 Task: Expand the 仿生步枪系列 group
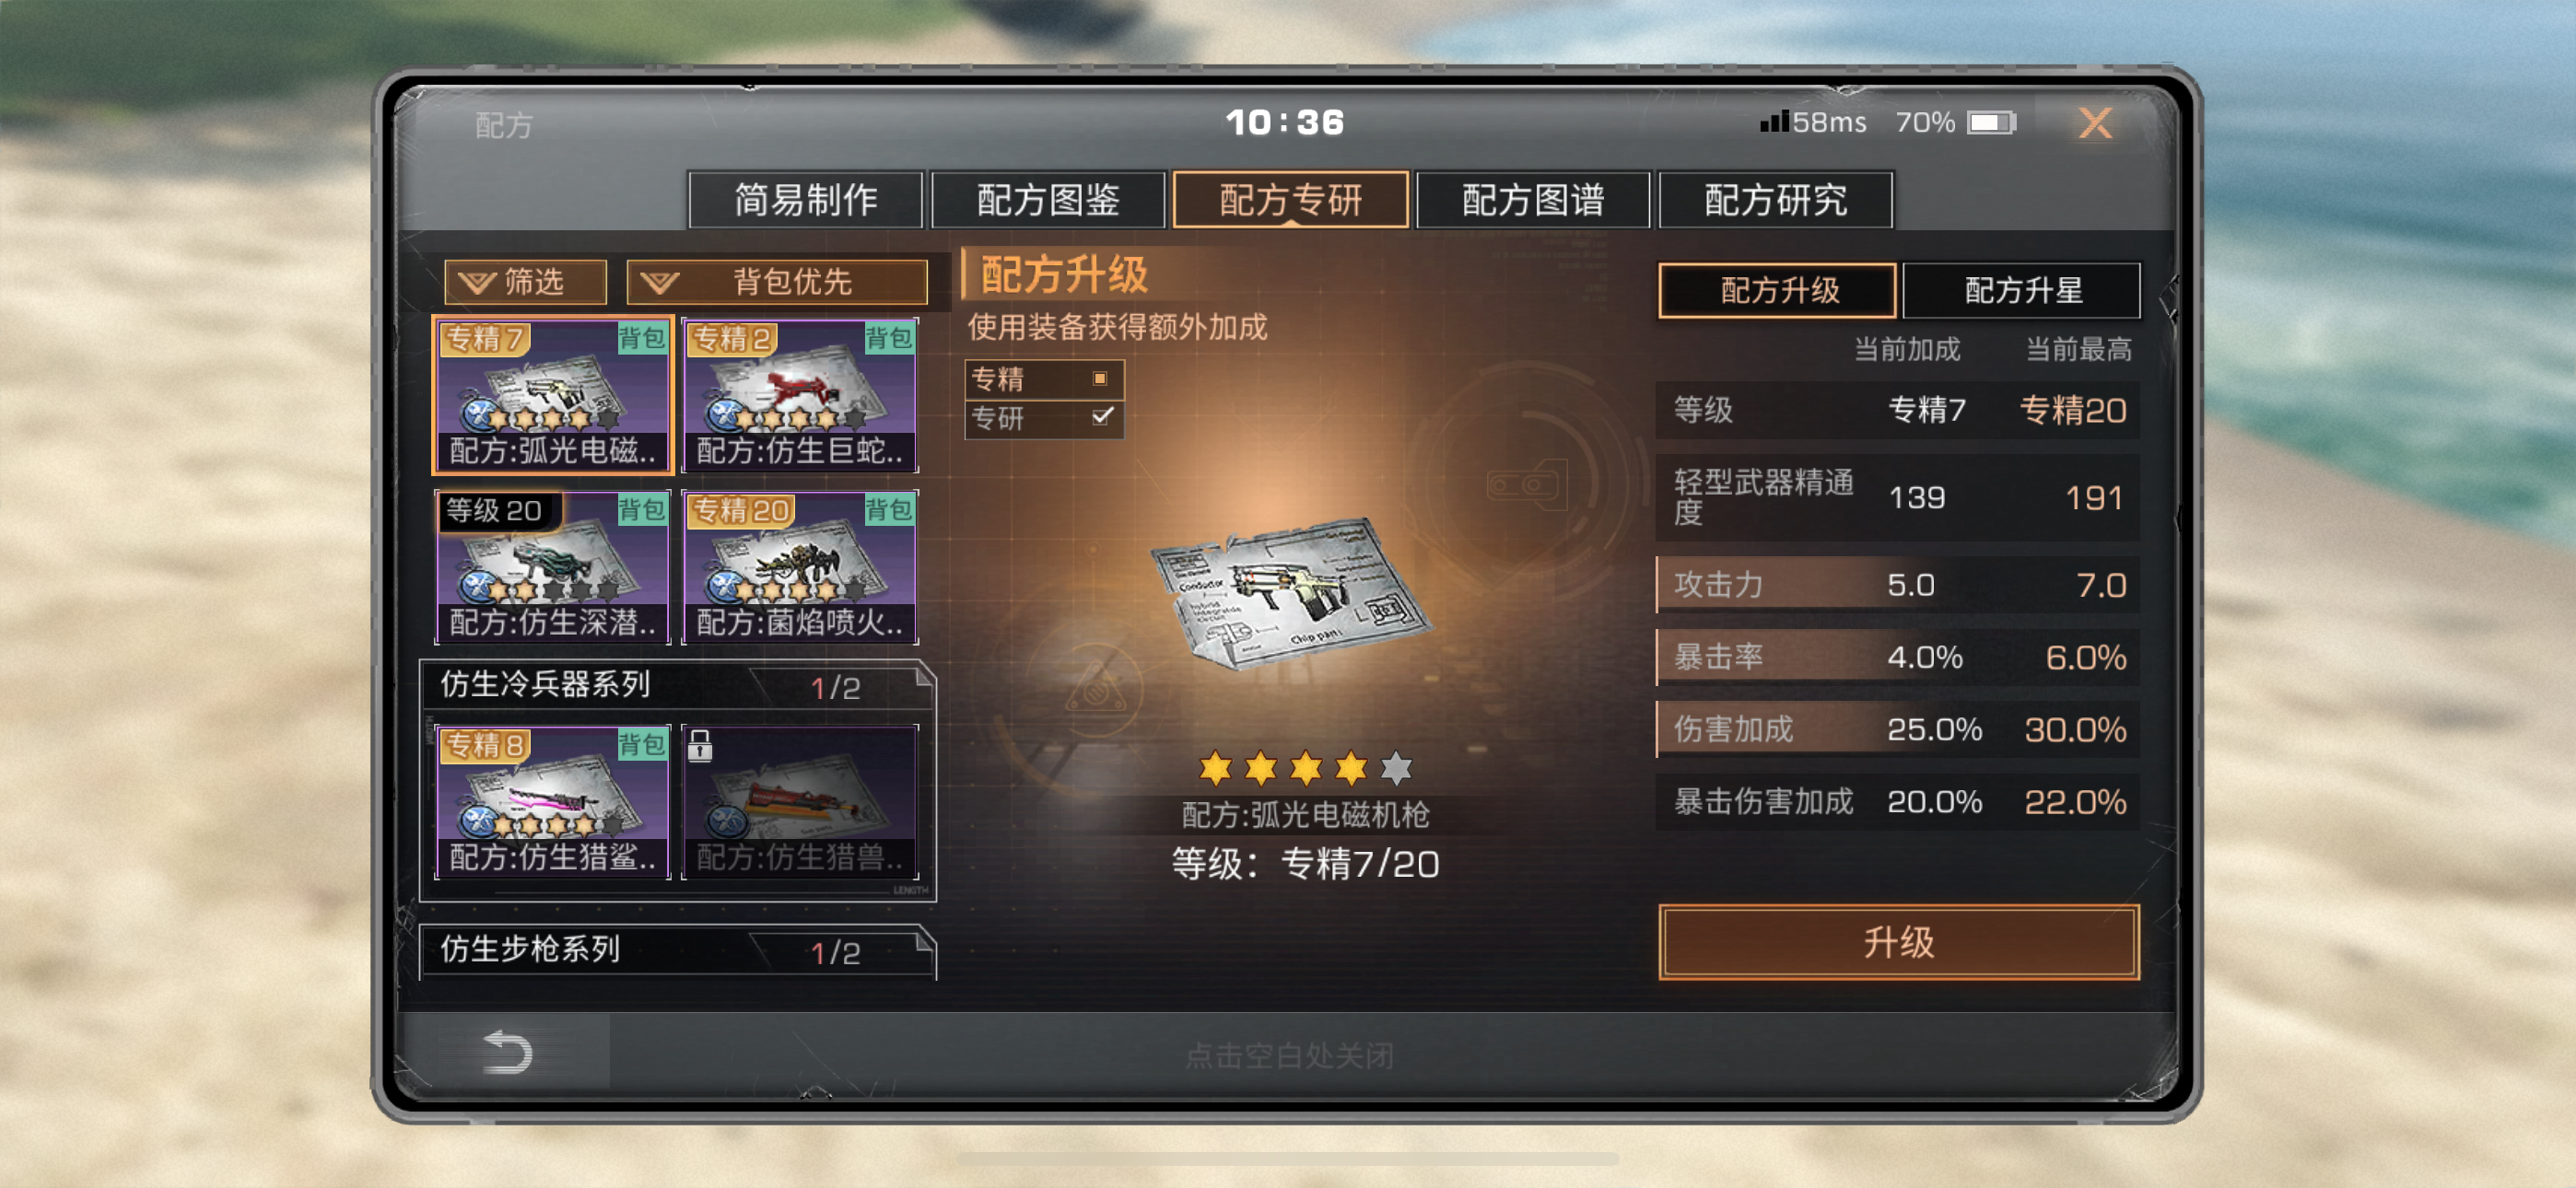[677, 950]
